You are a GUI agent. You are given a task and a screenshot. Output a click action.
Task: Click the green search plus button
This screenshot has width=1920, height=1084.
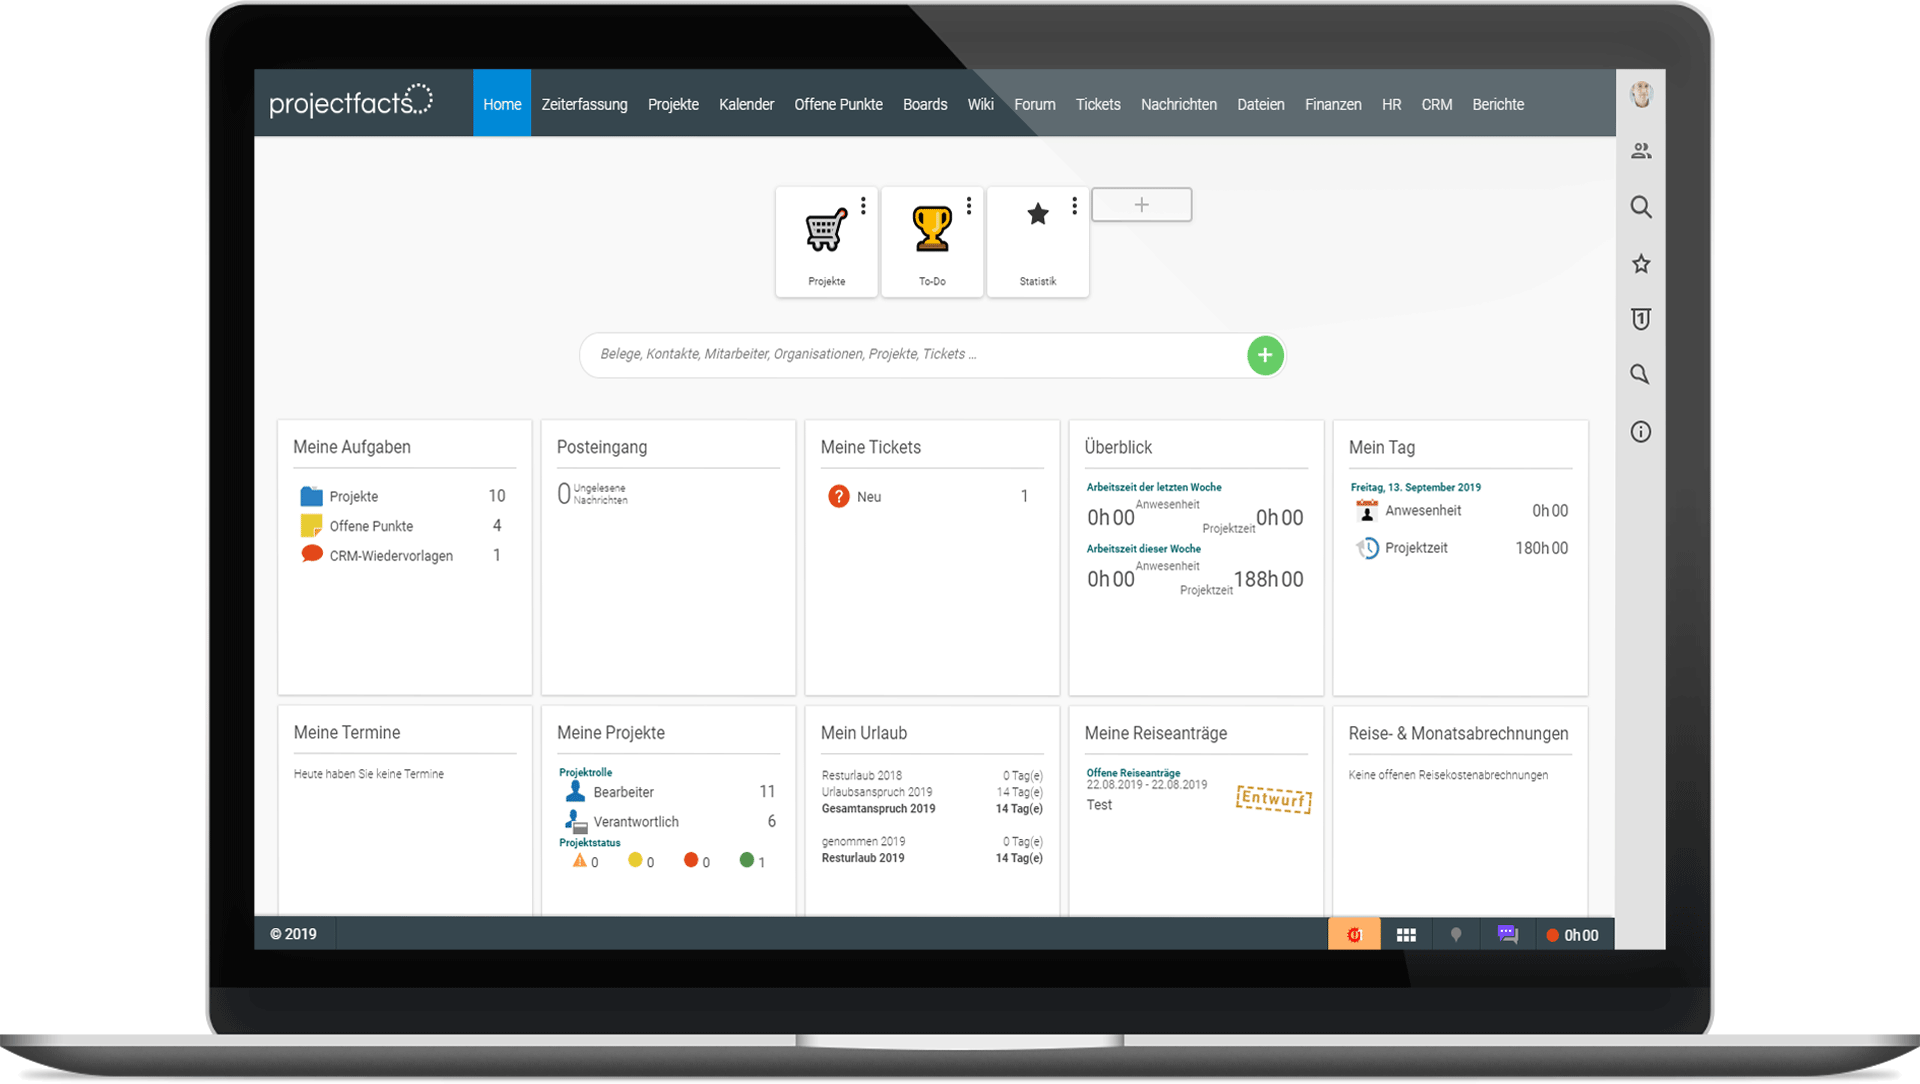click(x=1262, y=355)
